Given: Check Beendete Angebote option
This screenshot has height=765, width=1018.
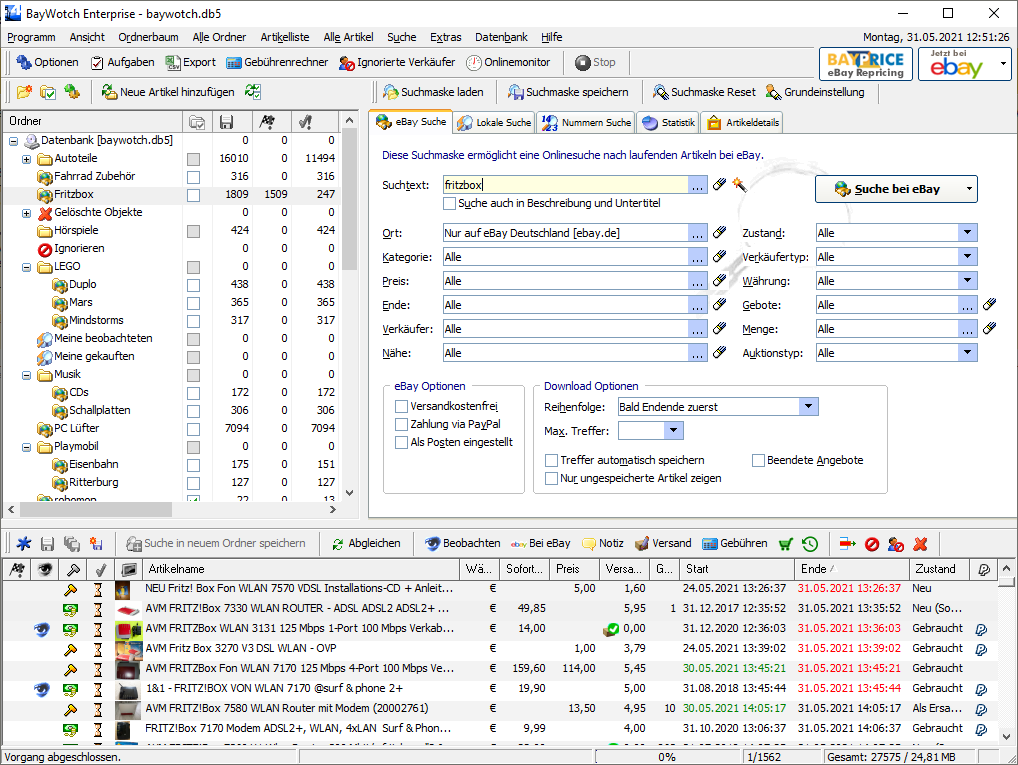Looking at the screenshot, I should [758, 460].
